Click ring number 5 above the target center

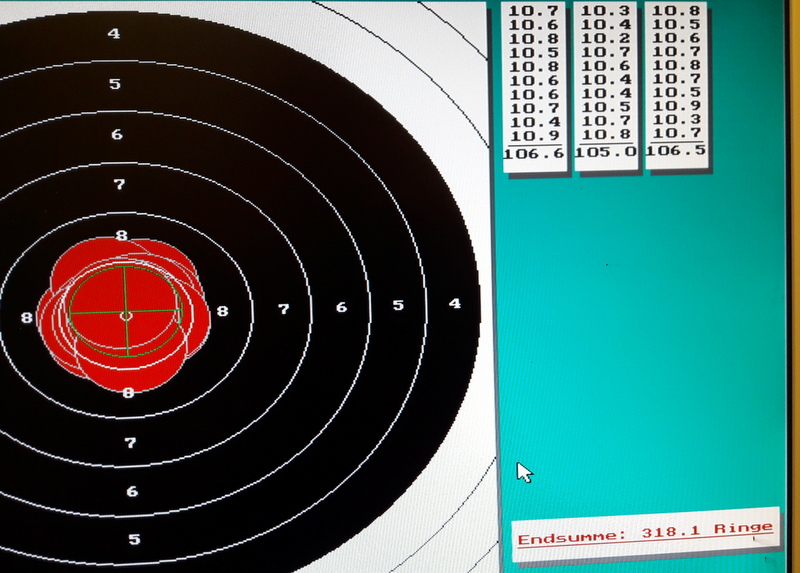(115, 84)
